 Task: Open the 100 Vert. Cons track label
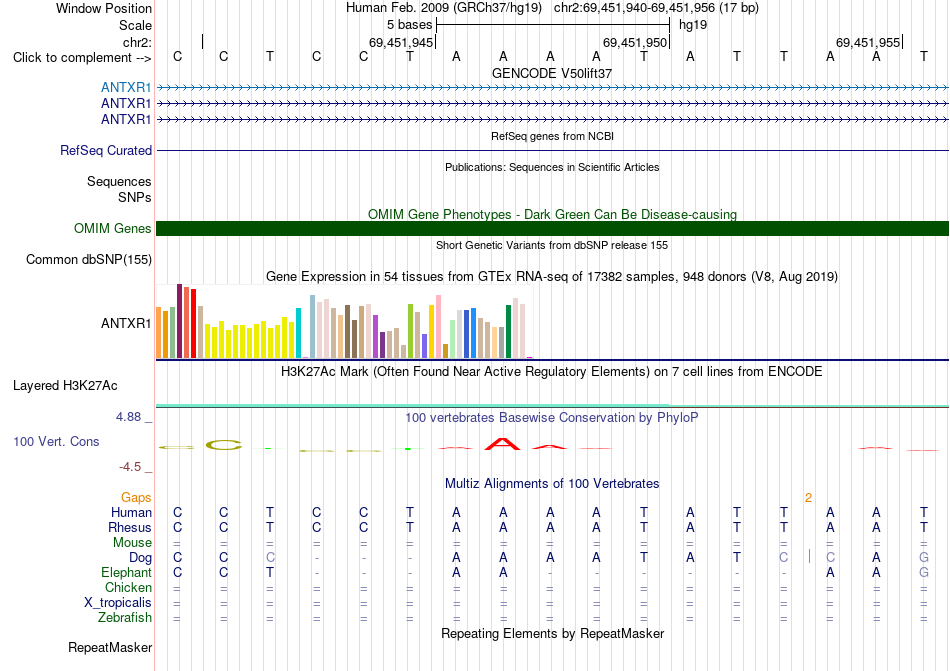tap(56, 441)
